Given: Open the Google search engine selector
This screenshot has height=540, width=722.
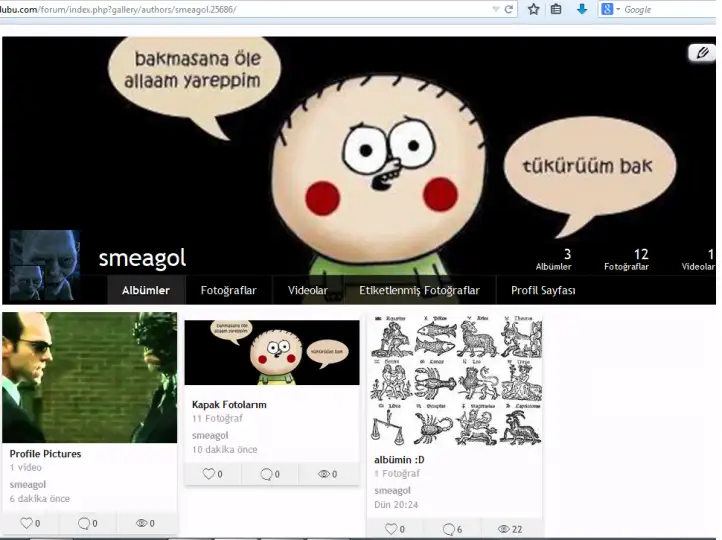Looking at the screenshot, I should (x=611, y=9).
